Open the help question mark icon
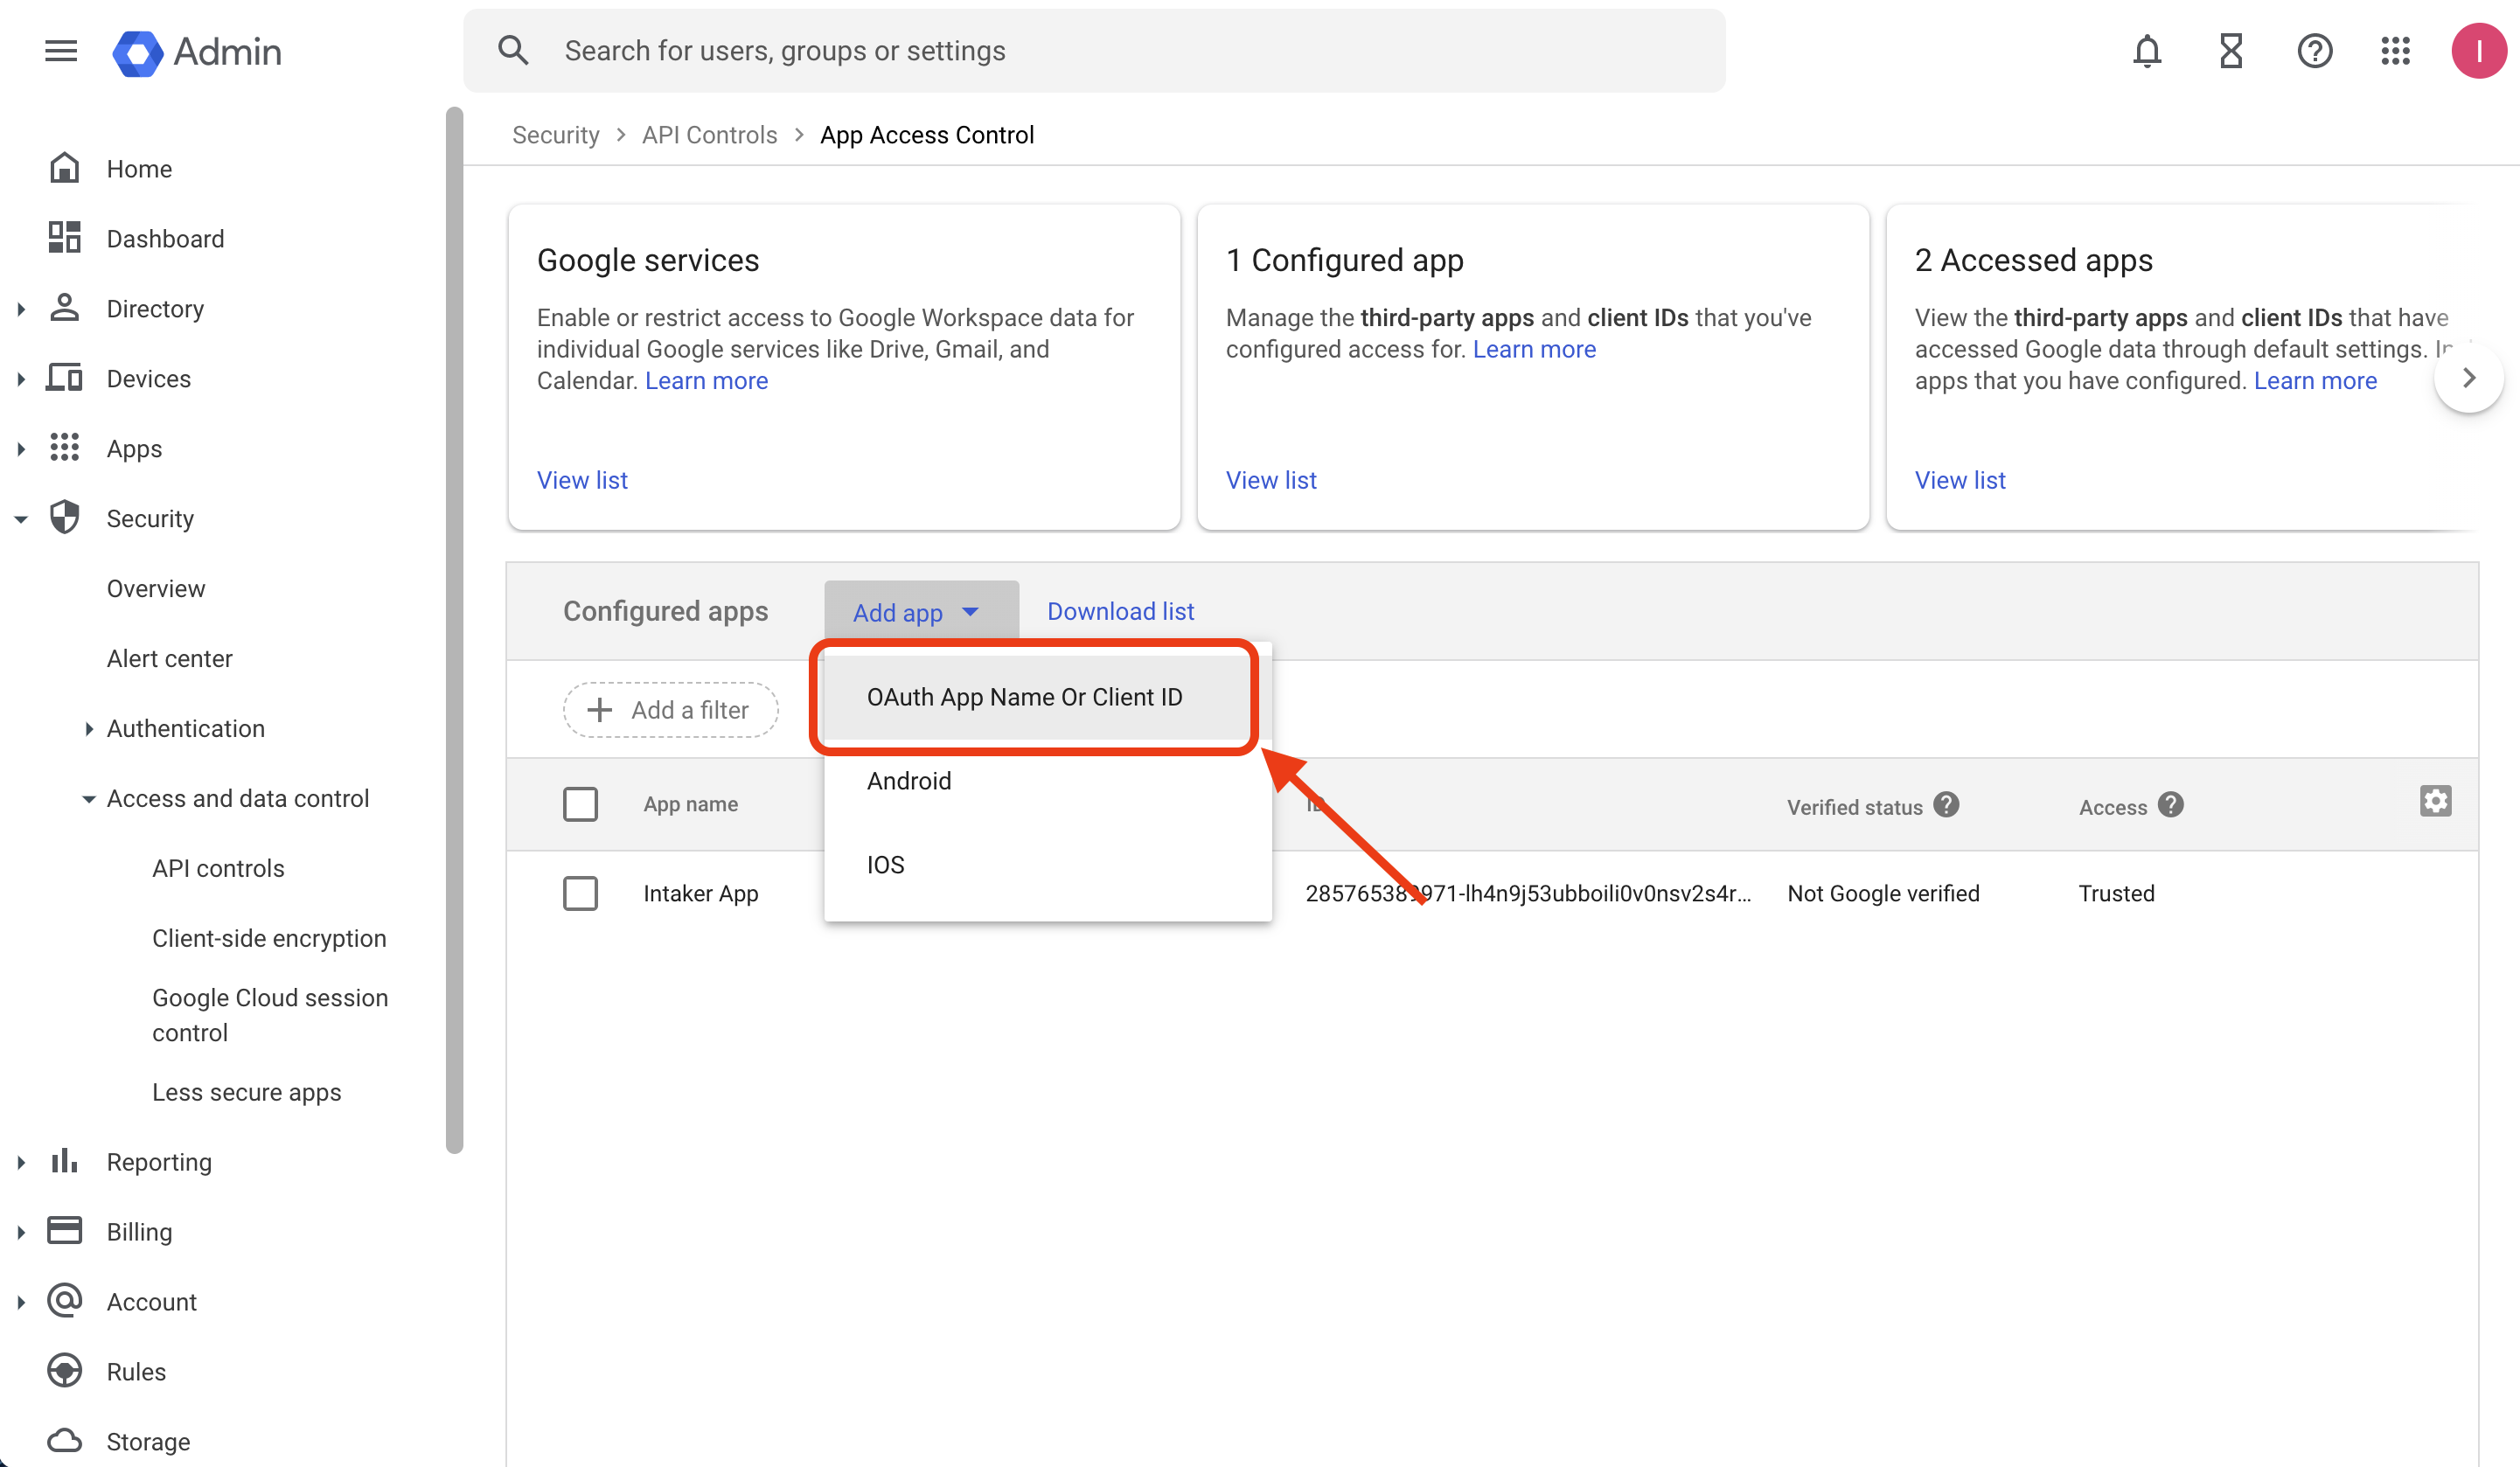The image size is (2520, 1467). click(x=2314, y=51)
